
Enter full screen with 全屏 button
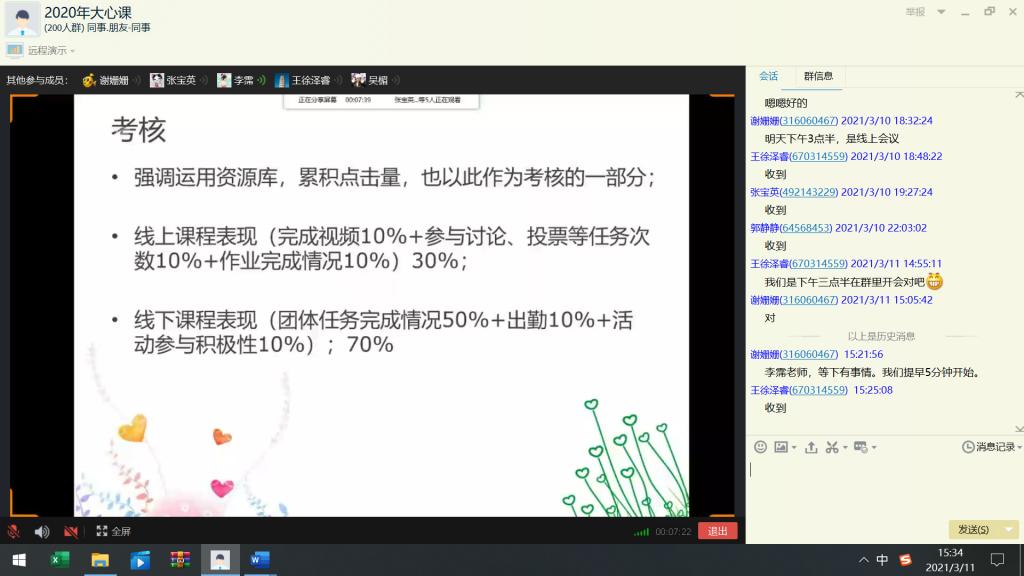pos(113,531)
